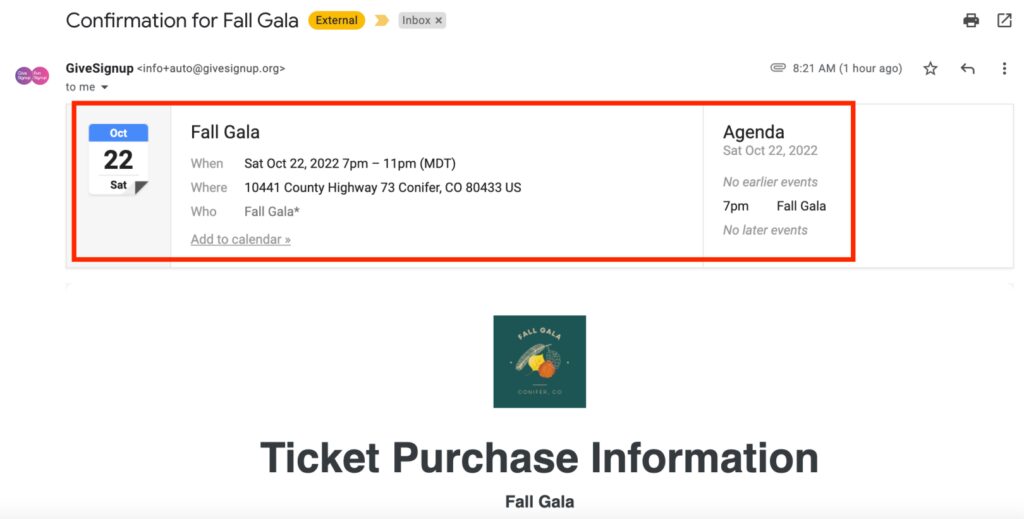Open the three-dot more options menu
The height and width of the screenshot is (519, 1024).
click(1004, 69)
